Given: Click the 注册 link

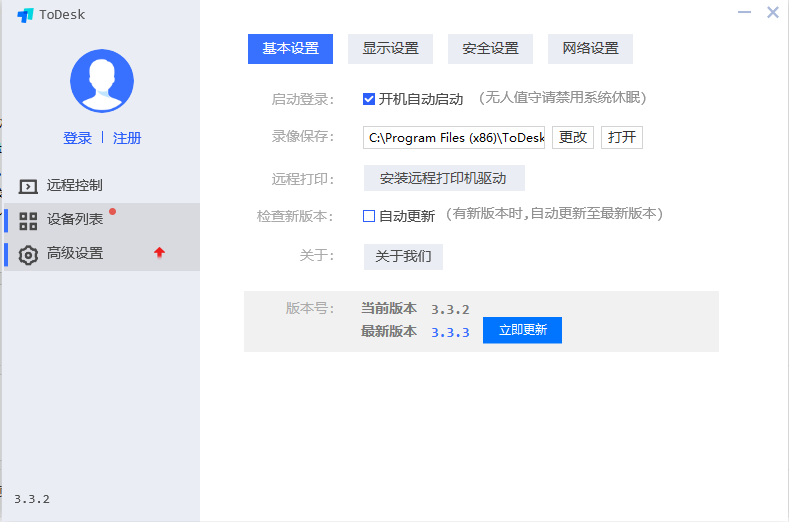Looking at the screenshot, I should click(x=127, y=138).
